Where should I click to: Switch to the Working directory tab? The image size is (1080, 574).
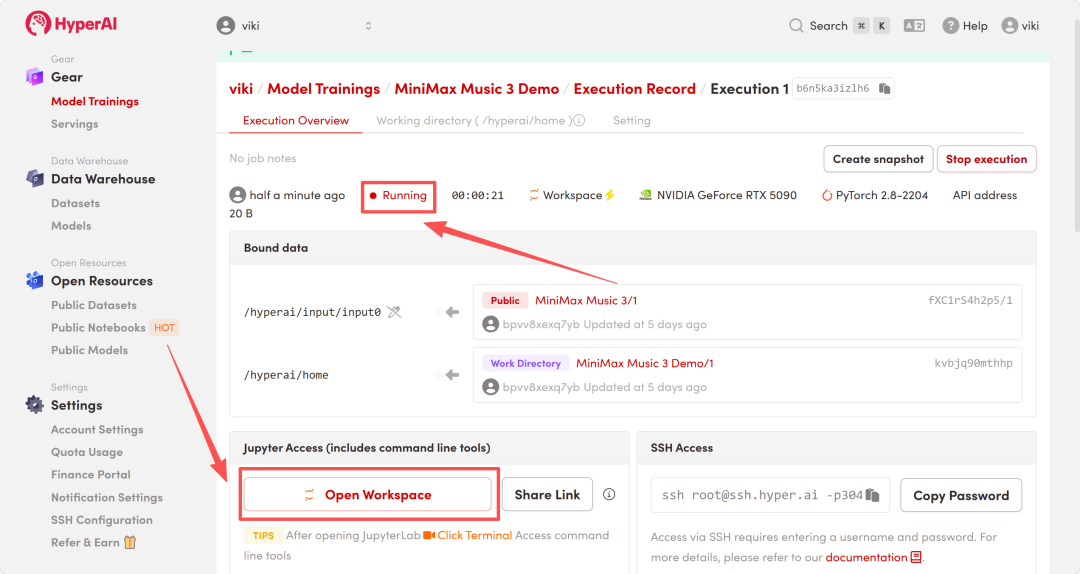point(474,121)
